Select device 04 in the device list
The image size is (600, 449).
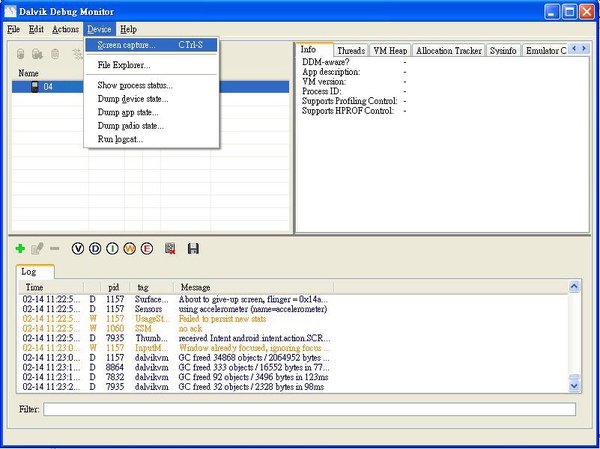47,87
